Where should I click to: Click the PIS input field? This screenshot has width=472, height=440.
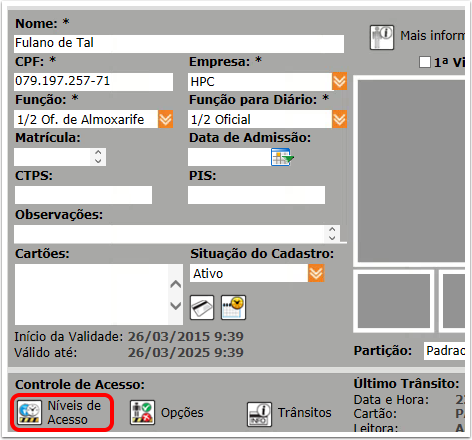256,195
